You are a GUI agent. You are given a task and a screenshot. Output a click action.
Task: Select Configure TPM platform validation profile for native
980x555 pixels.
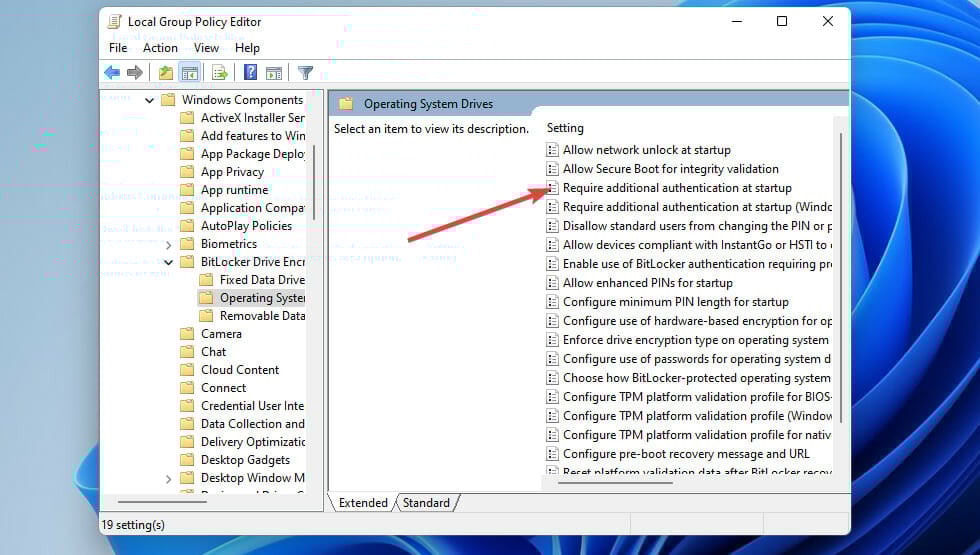click(697, 435)
